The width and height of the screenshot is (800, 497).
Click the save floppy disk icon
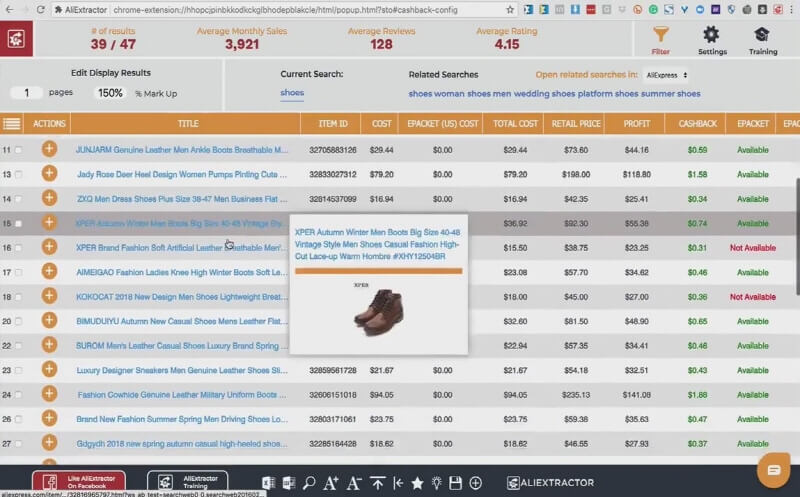(455, 483)
